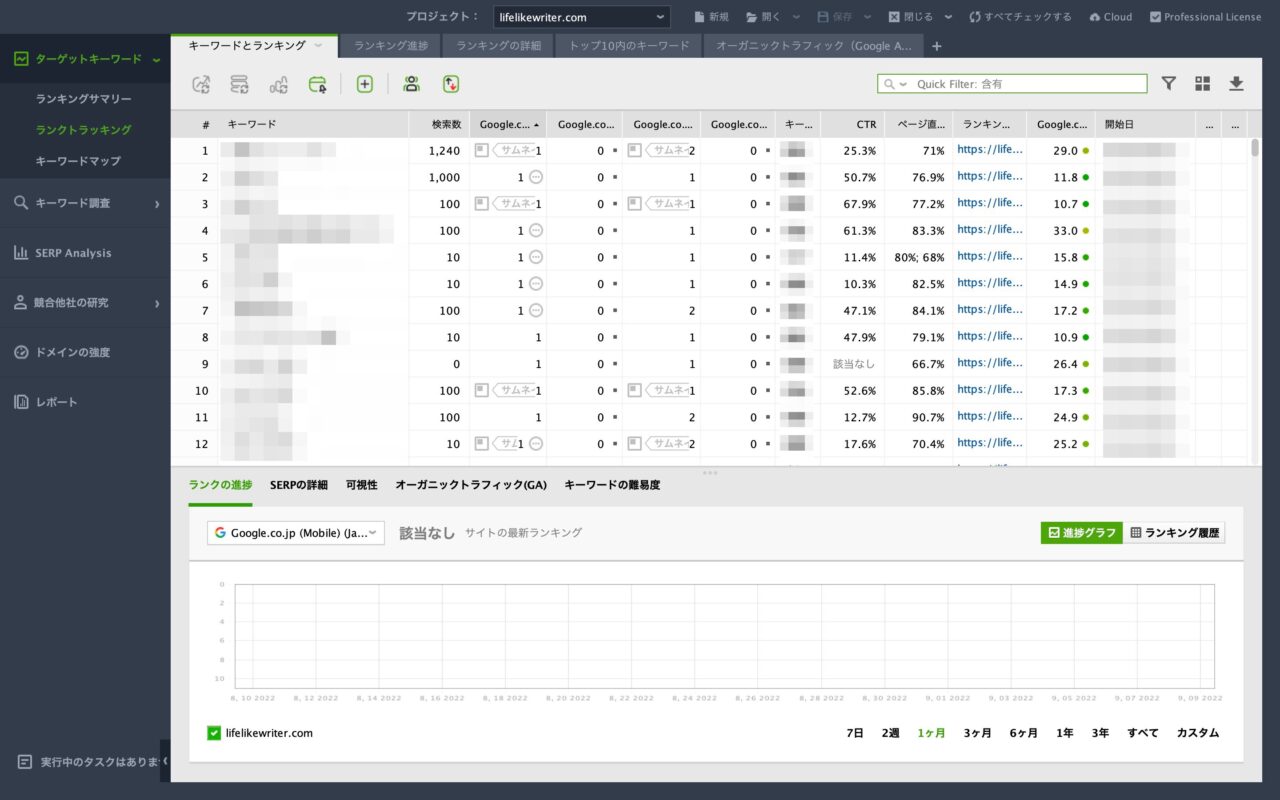
Task: Open the project dropdown lifelikewriter.com
Action: (581, 17)
